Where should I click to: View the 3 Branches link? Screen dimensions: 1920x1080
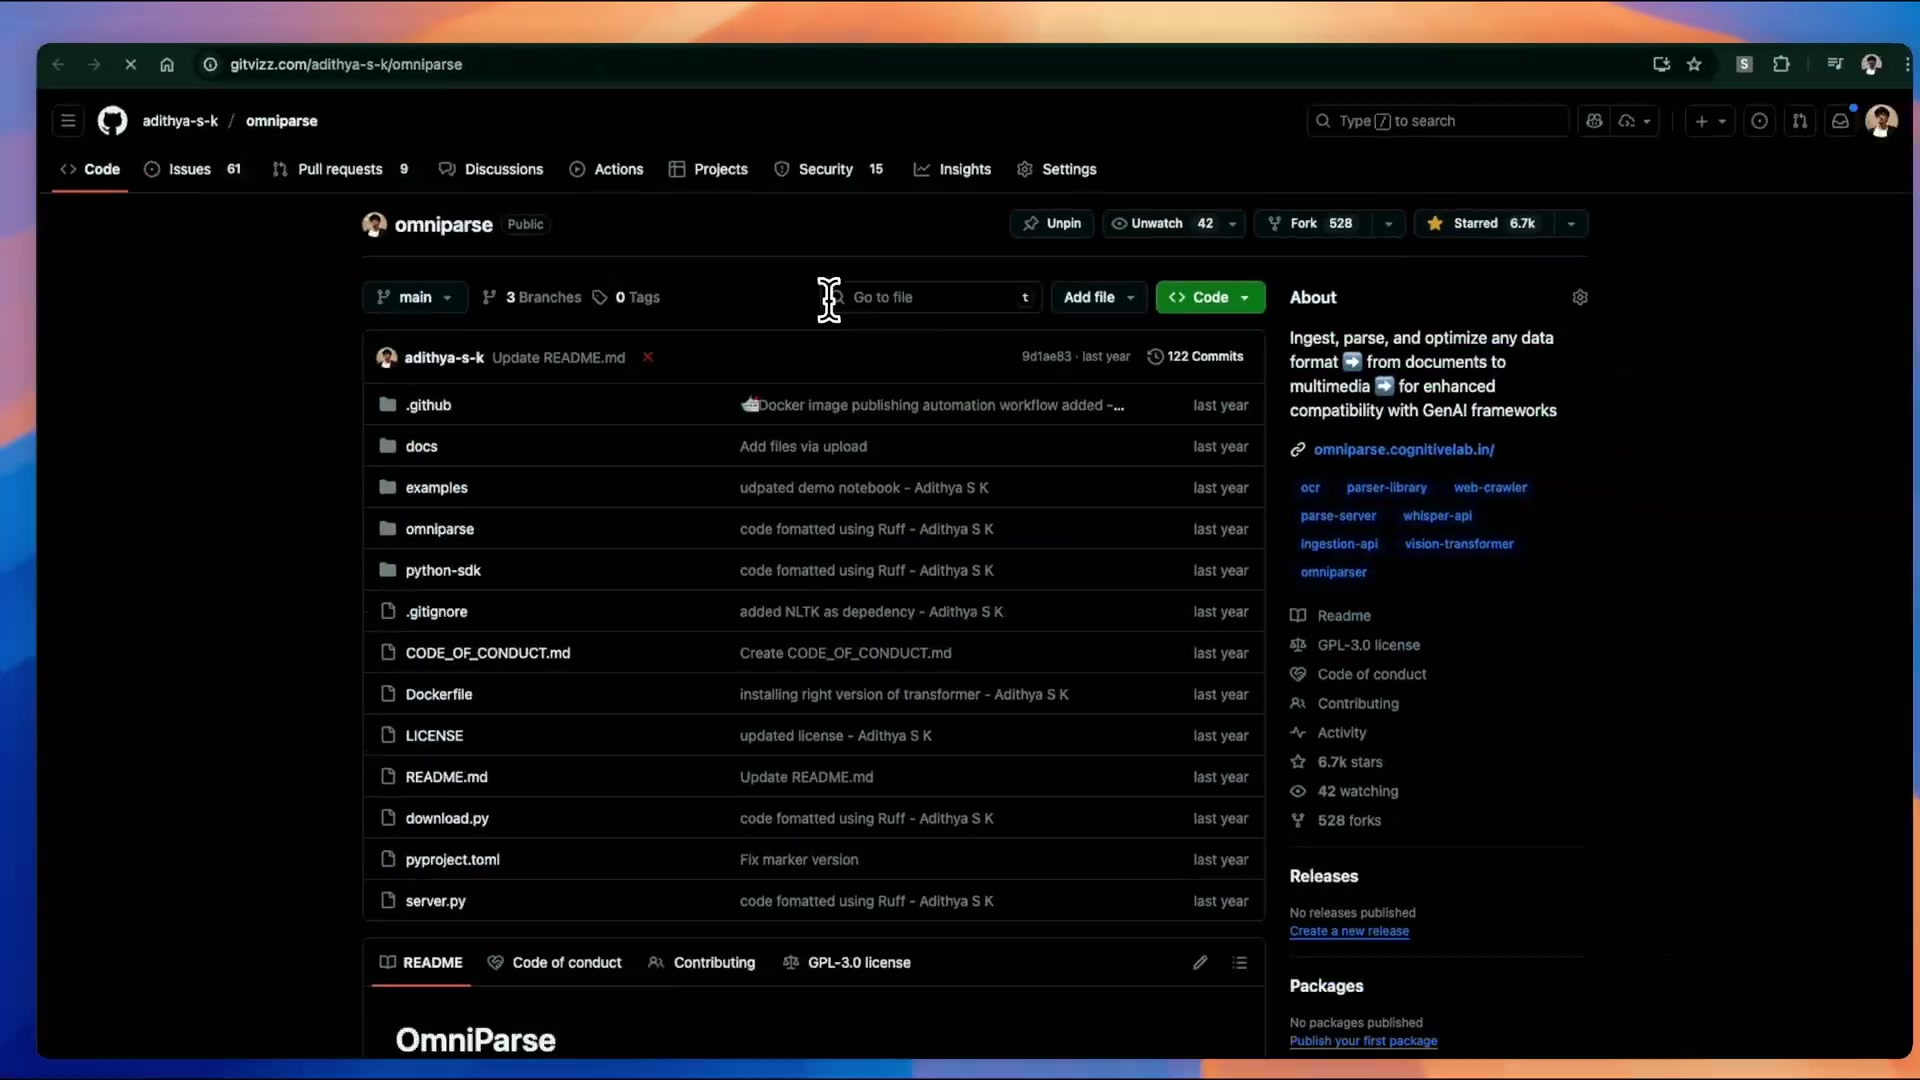(532, 297)
